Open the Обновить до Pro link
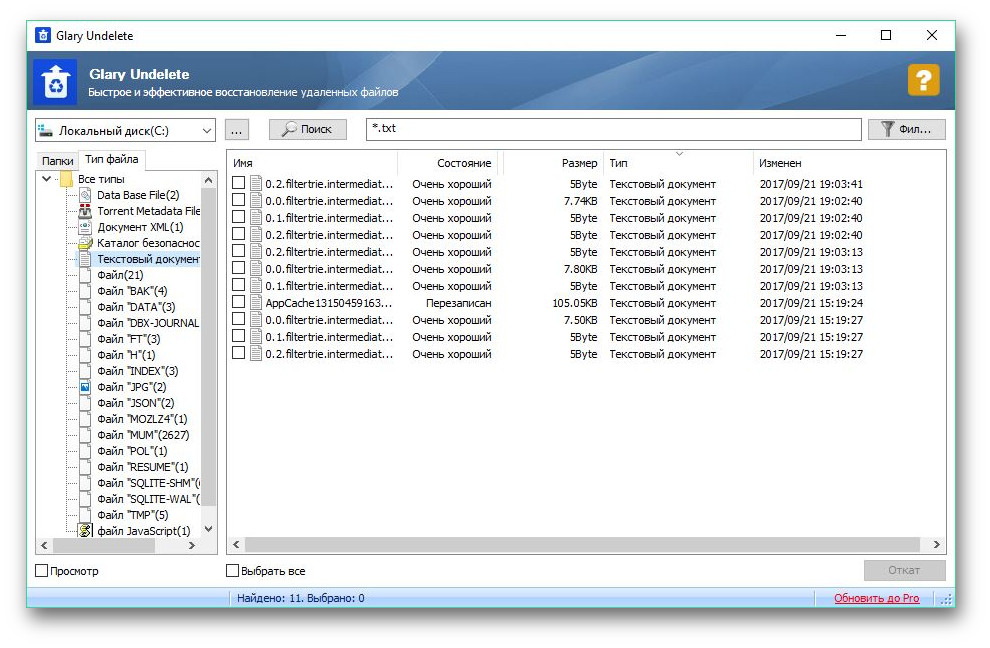 876,598
